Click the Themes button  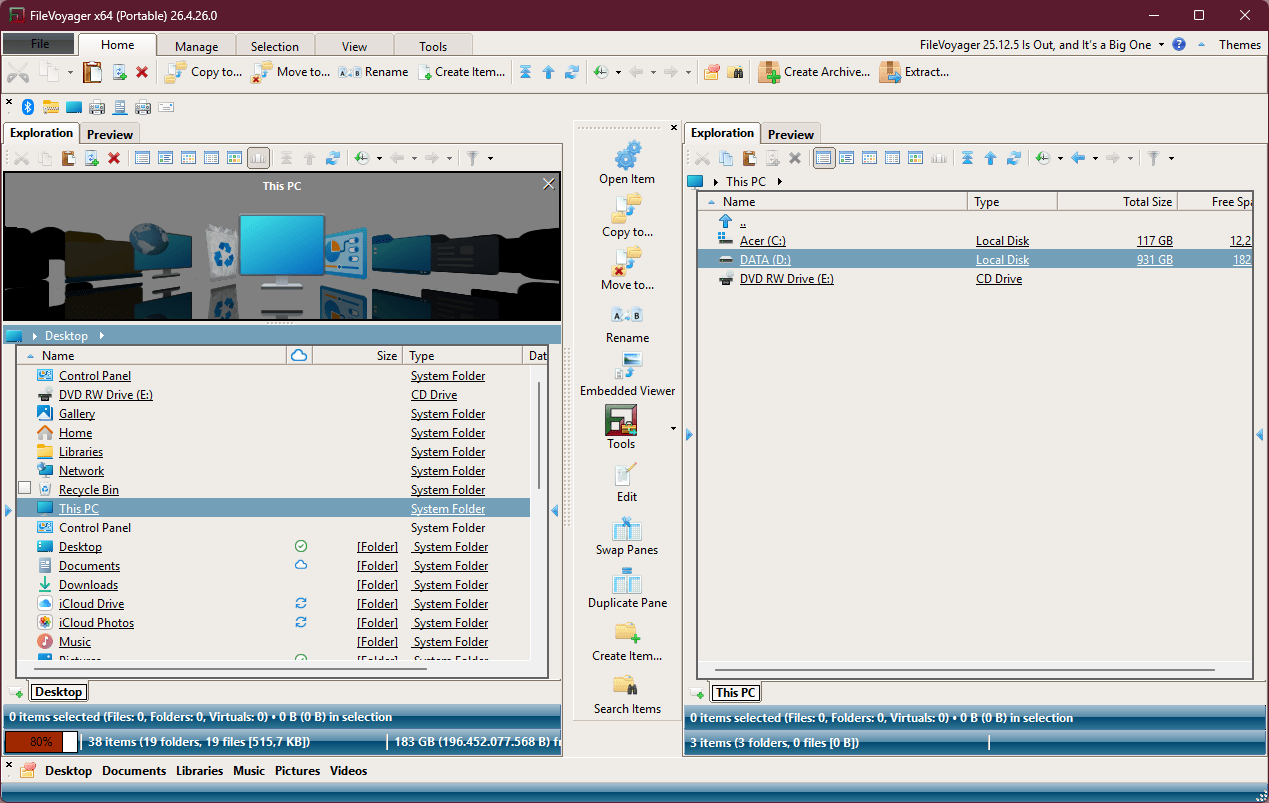(x=1239, y=45)
